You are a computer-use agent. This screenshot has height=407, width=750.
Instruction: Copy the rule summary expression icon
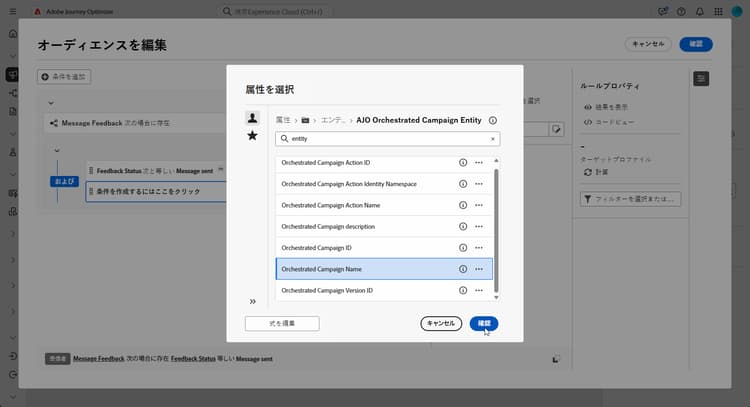click(x=556, y=359)
